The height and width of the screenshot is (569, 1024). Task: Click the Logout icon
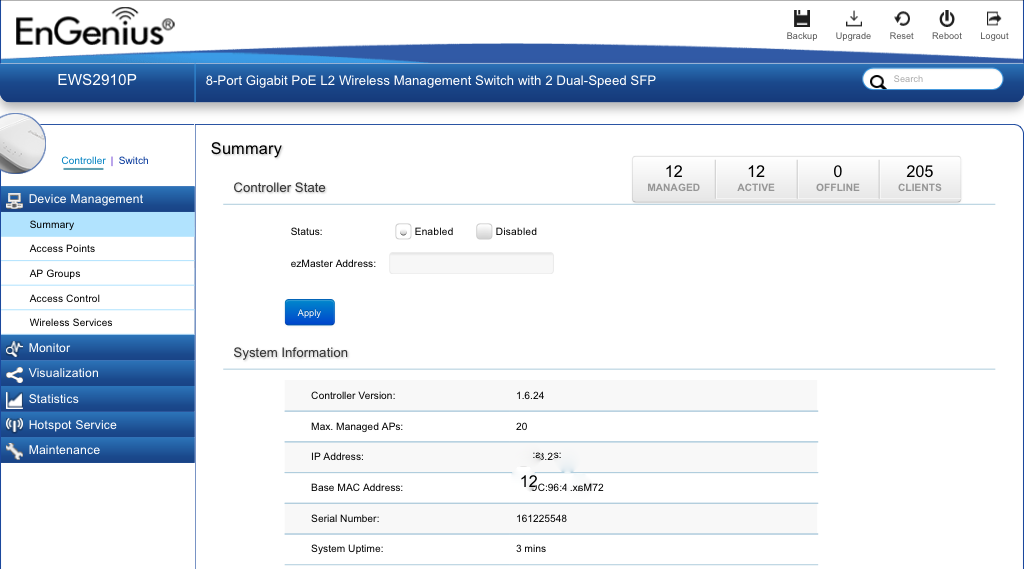(x=993, y=18)
